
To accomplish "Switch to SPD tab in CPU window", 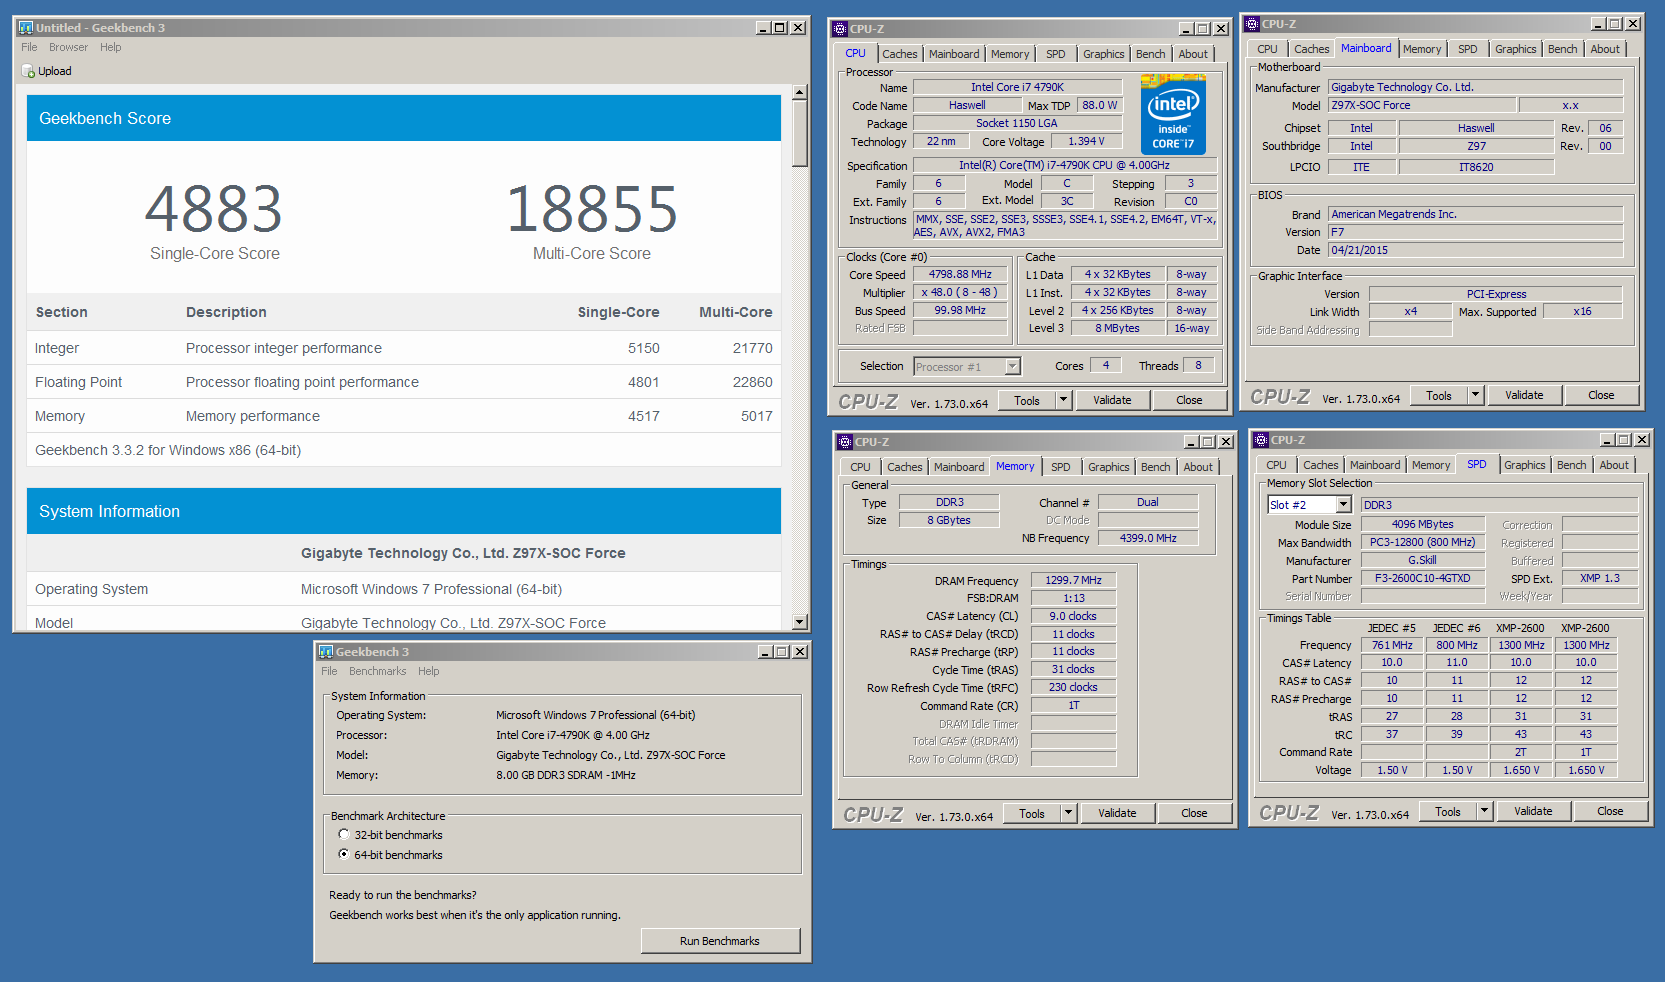I will (1055, 55).
